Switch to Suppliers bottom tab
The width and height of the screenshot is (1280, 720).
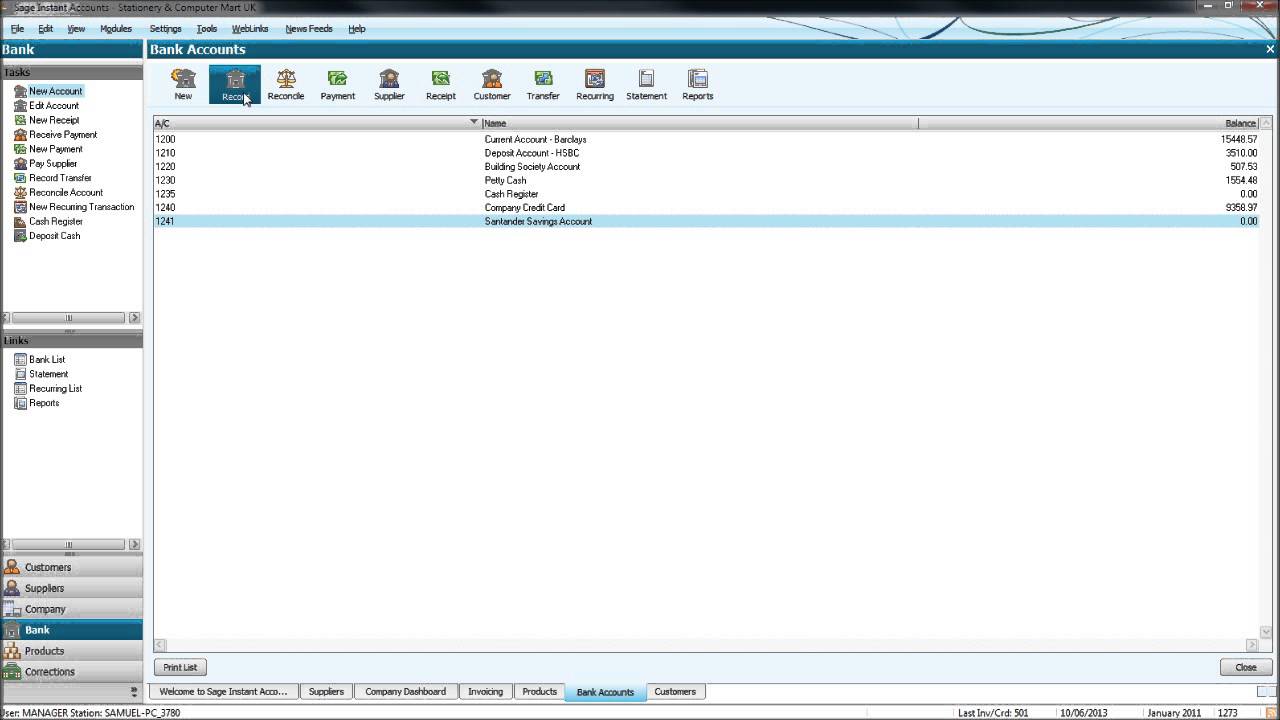(326, 692)
